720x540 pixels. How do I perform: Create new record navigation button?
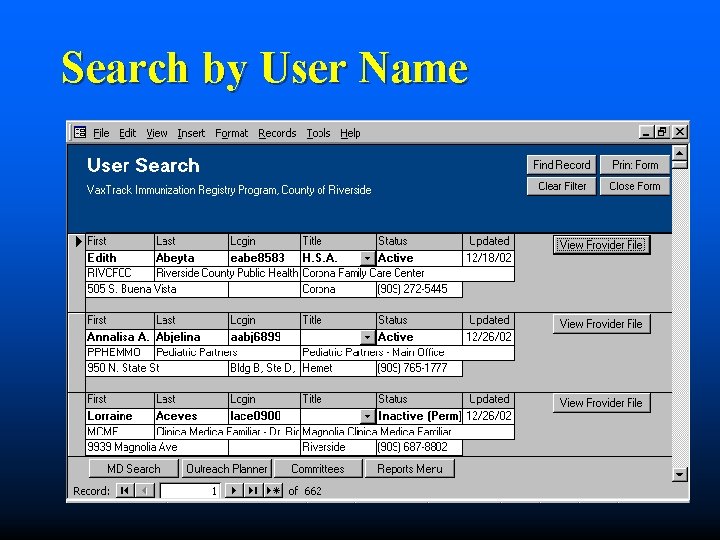[273, 491]
